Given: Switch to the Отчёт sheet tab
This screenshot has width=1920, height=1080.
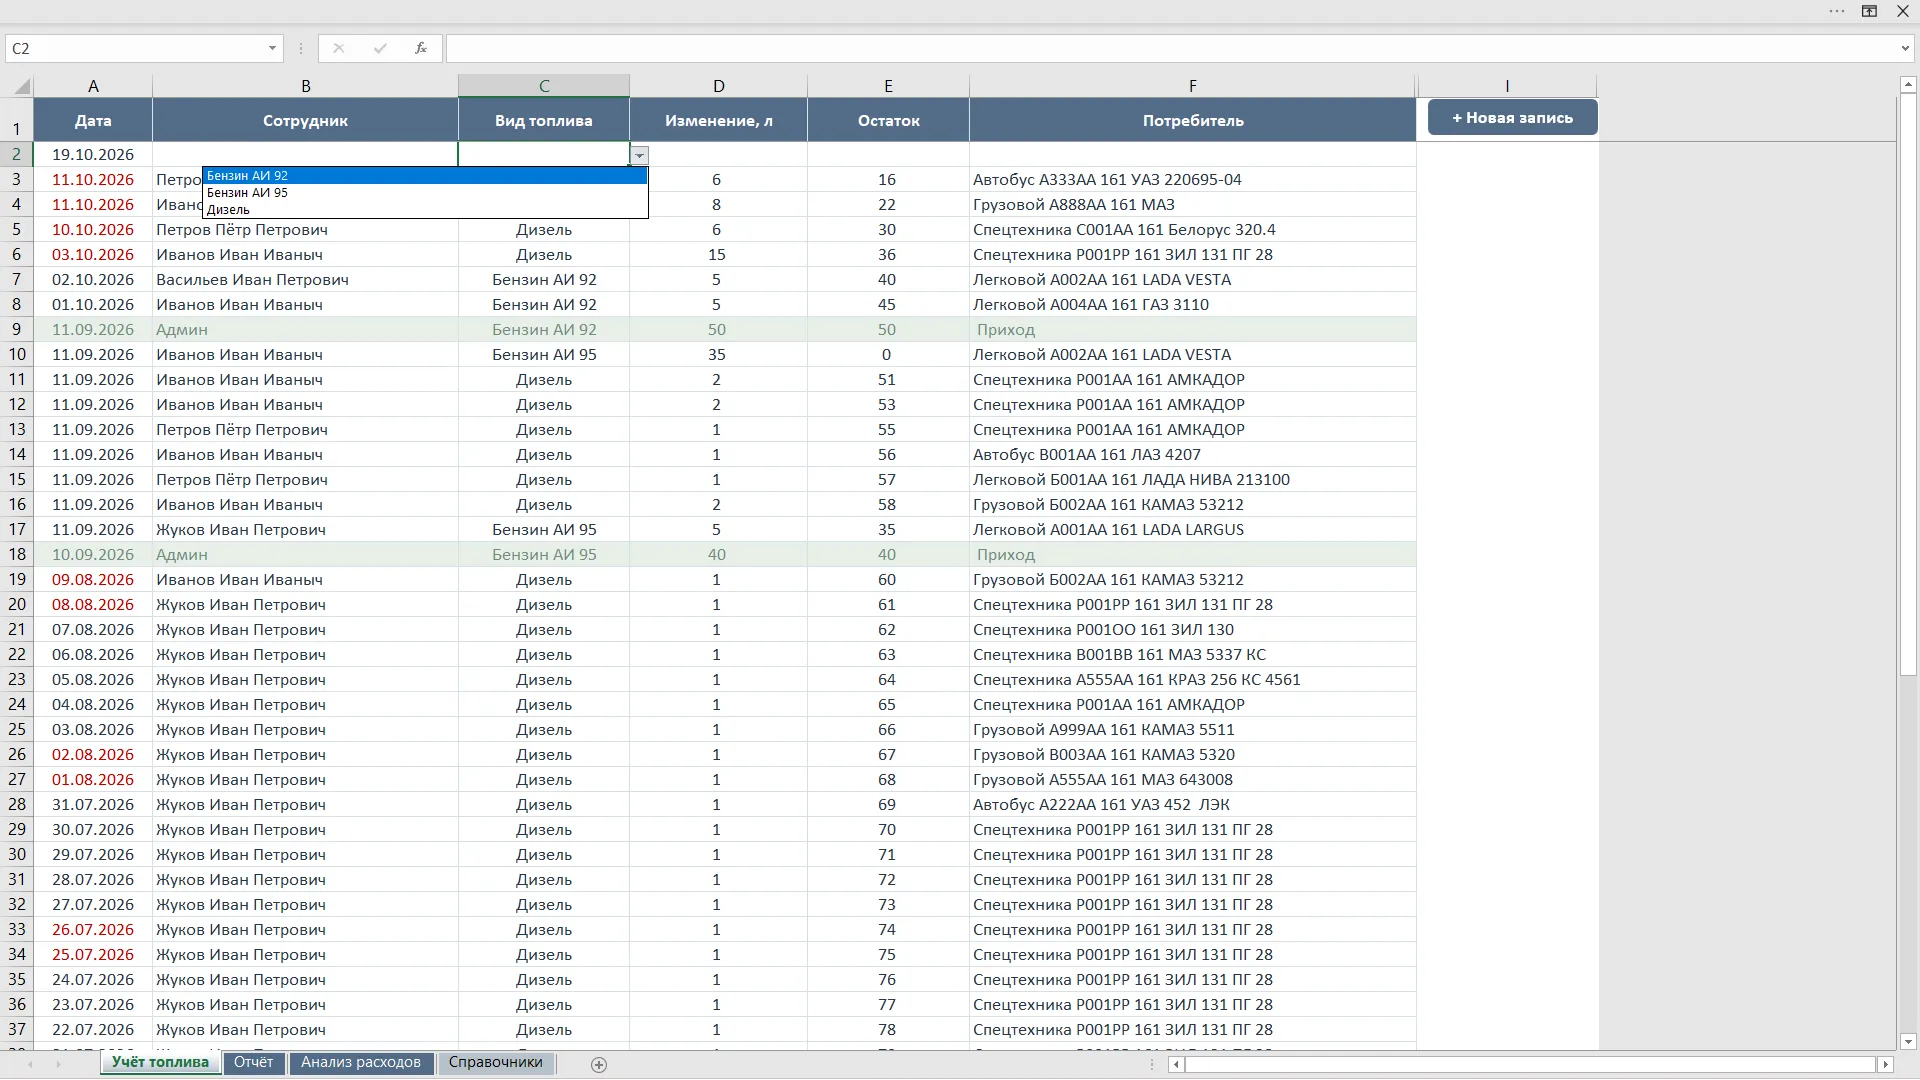Looking at the screenshot, I should (254, 1063).
